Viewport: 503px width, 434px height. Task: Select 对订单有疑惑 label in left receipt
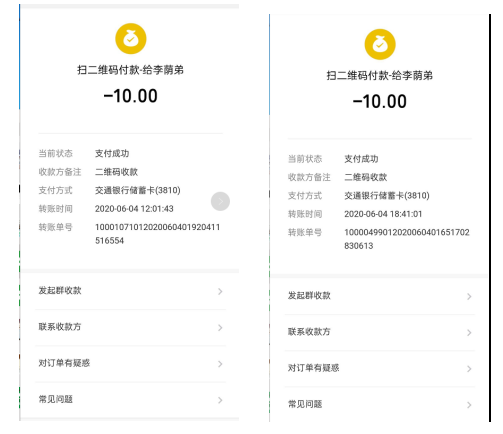(64, 363)
